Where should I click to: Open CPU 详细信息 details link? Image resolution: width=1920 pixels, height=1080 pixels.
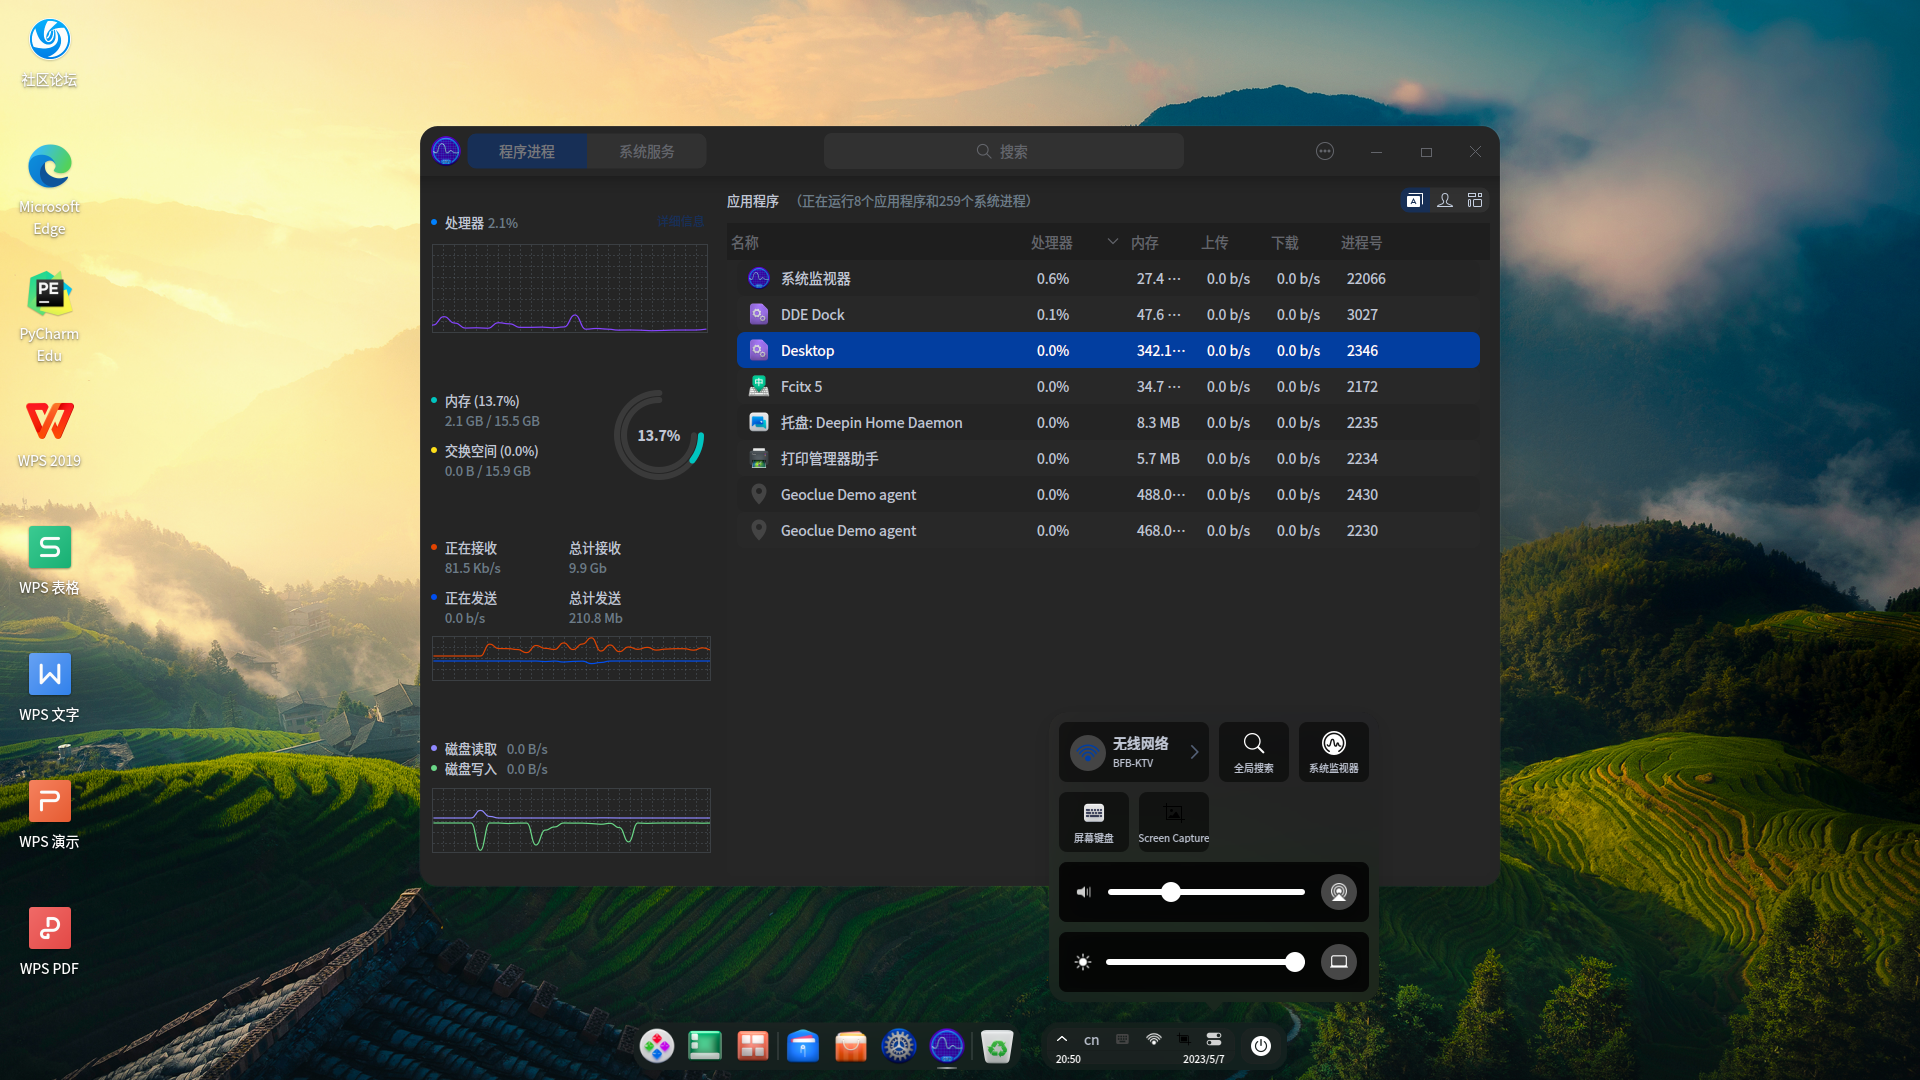coord(680,222)
